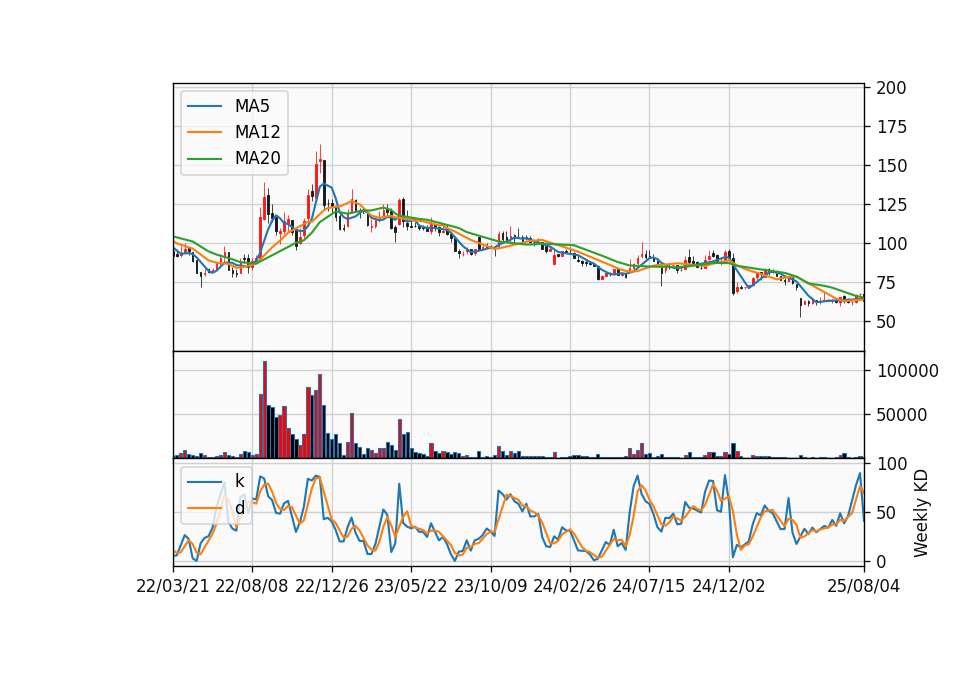Screen dimensions: 960x690
Task: Click the price axis value 125
Action: tap(891, 205)
